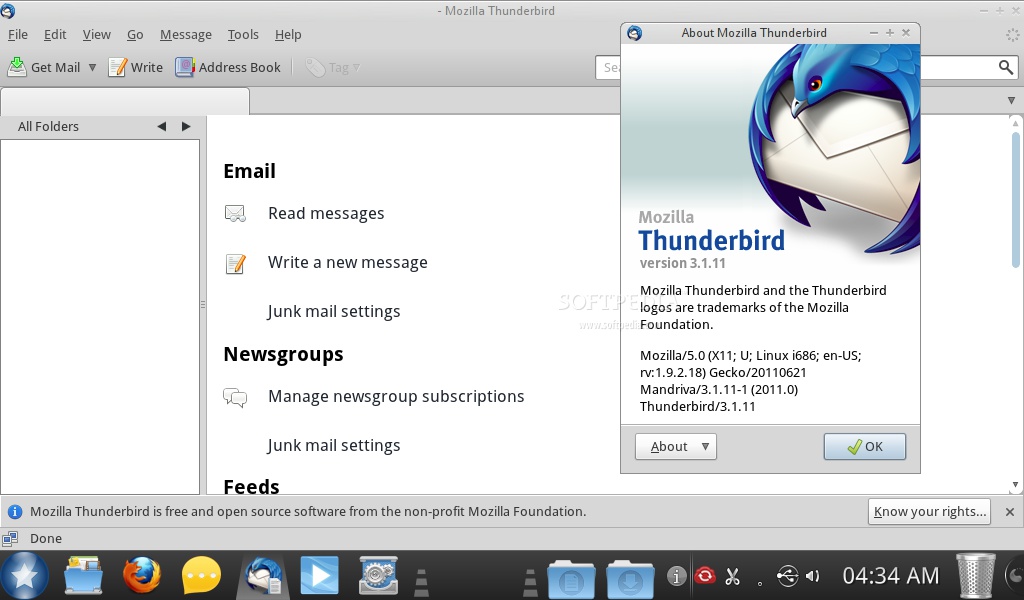1024x600 pixels.
Task: Launch Firefox from the panel
Action: 142,575
